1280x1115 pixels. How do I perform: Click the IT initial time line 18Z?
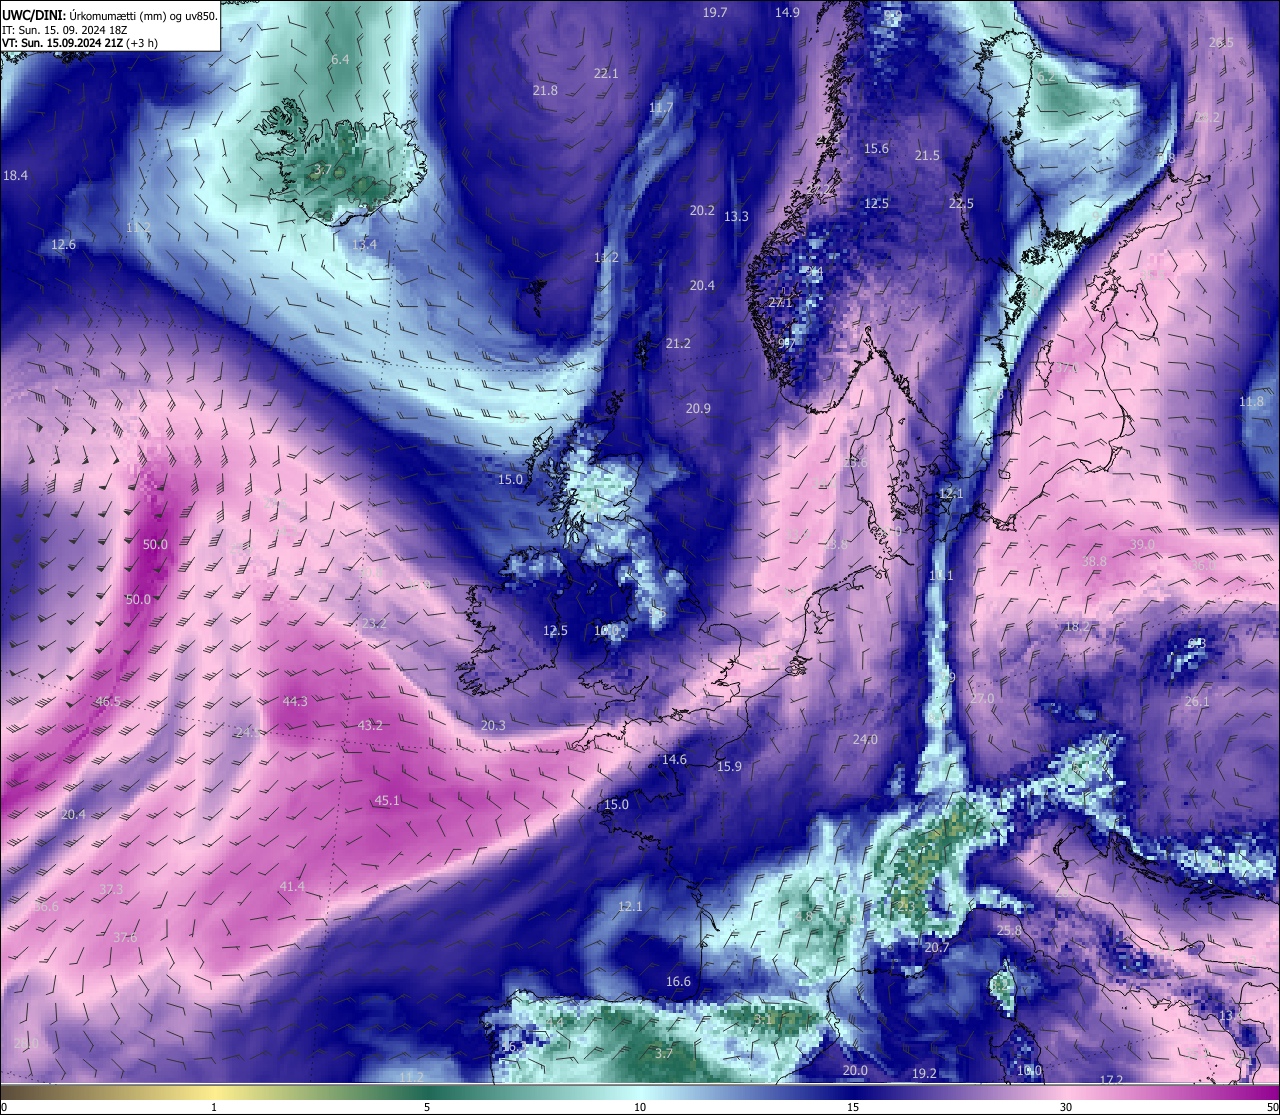65,29
